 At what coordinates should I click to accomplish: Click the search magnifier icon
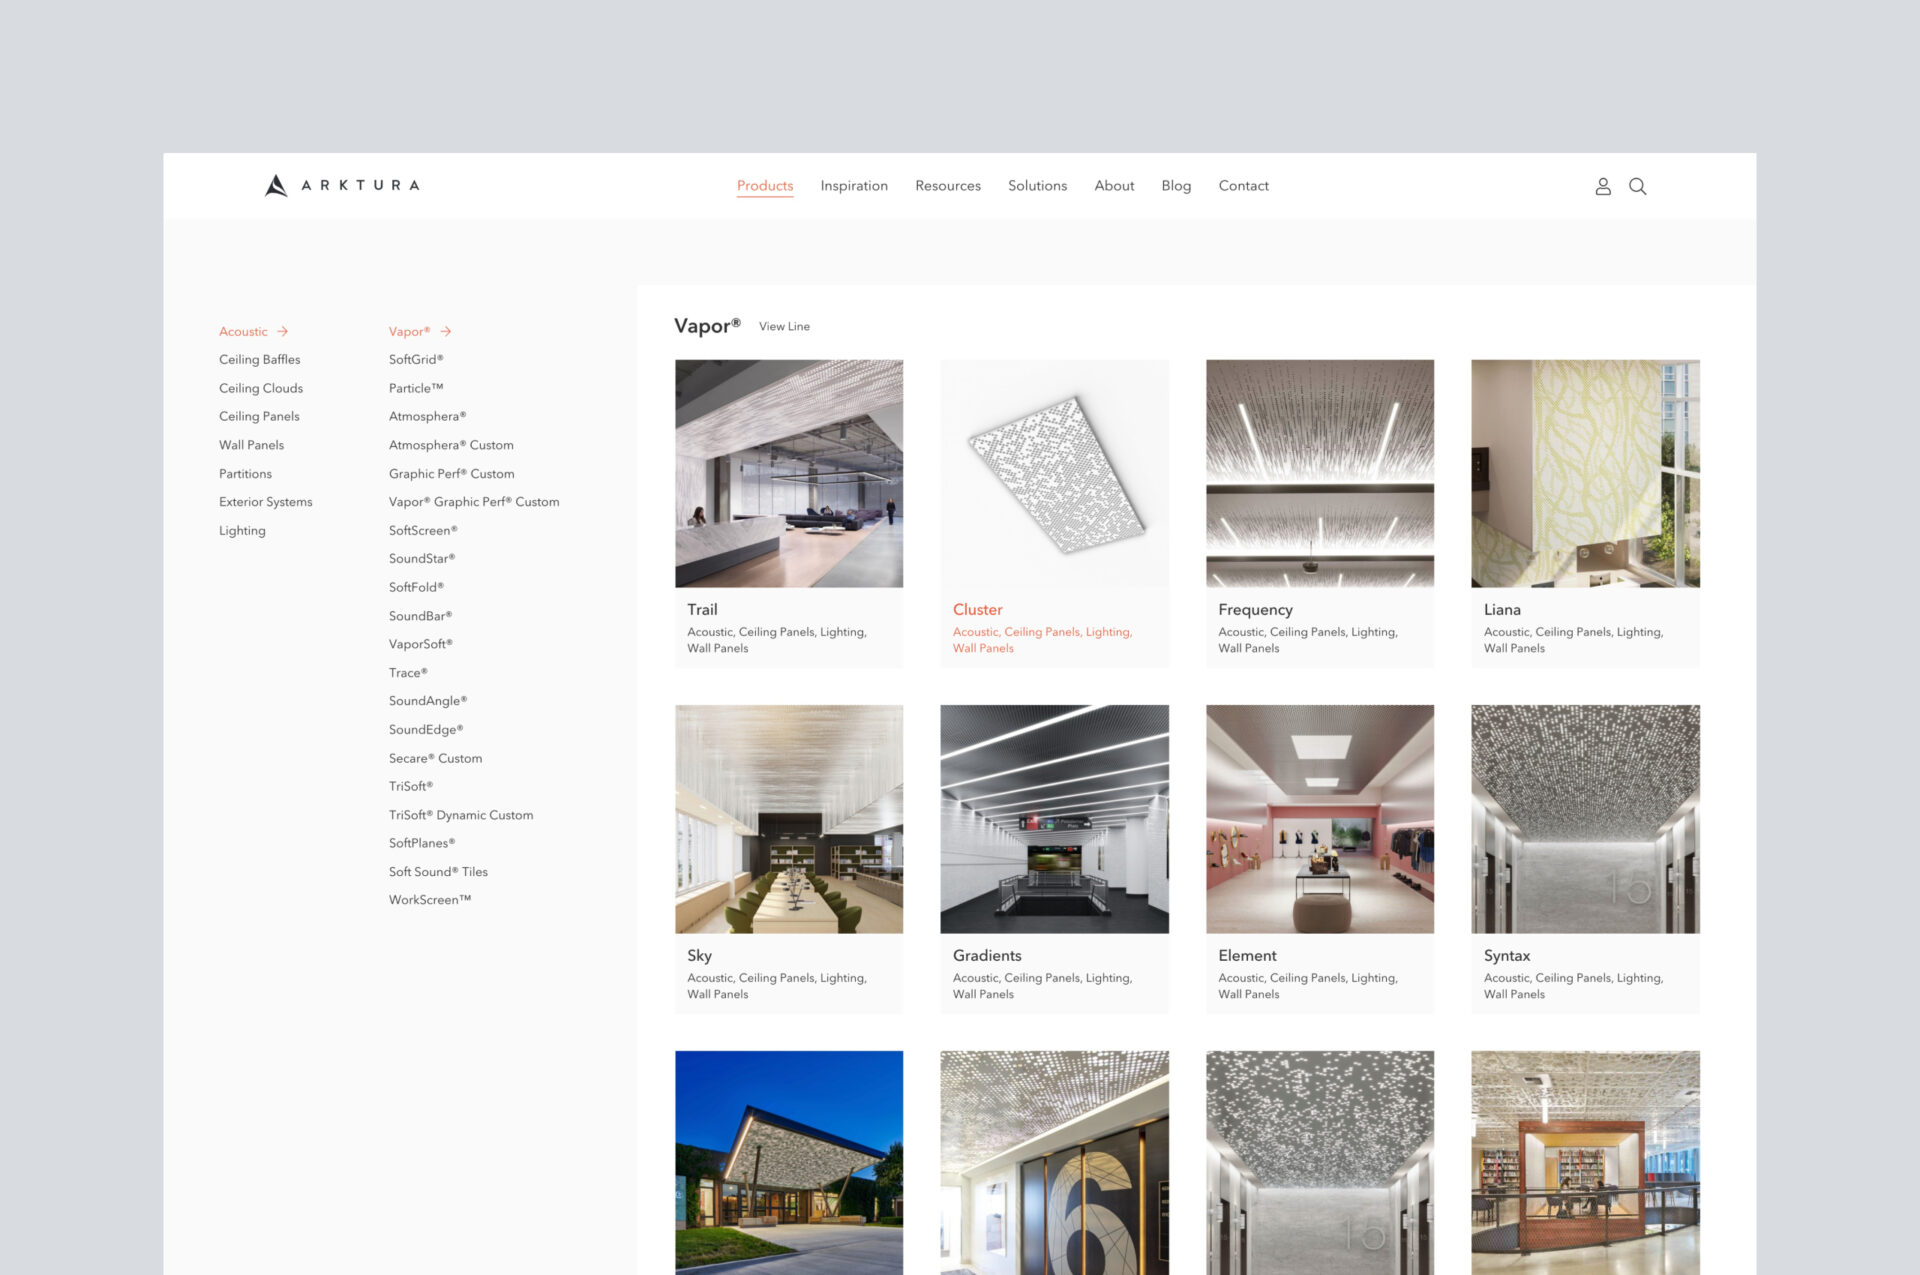point(1637,186)
